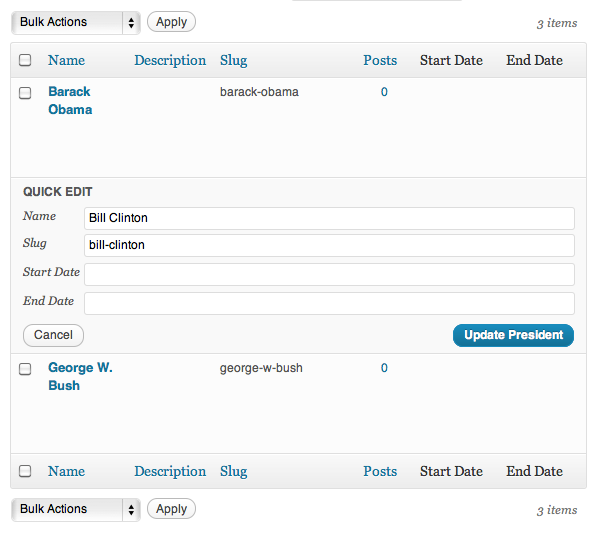The width and height of the screenshot is (600, 535).
Task: Click the Start Date footer column label
Action: [451, 471]
